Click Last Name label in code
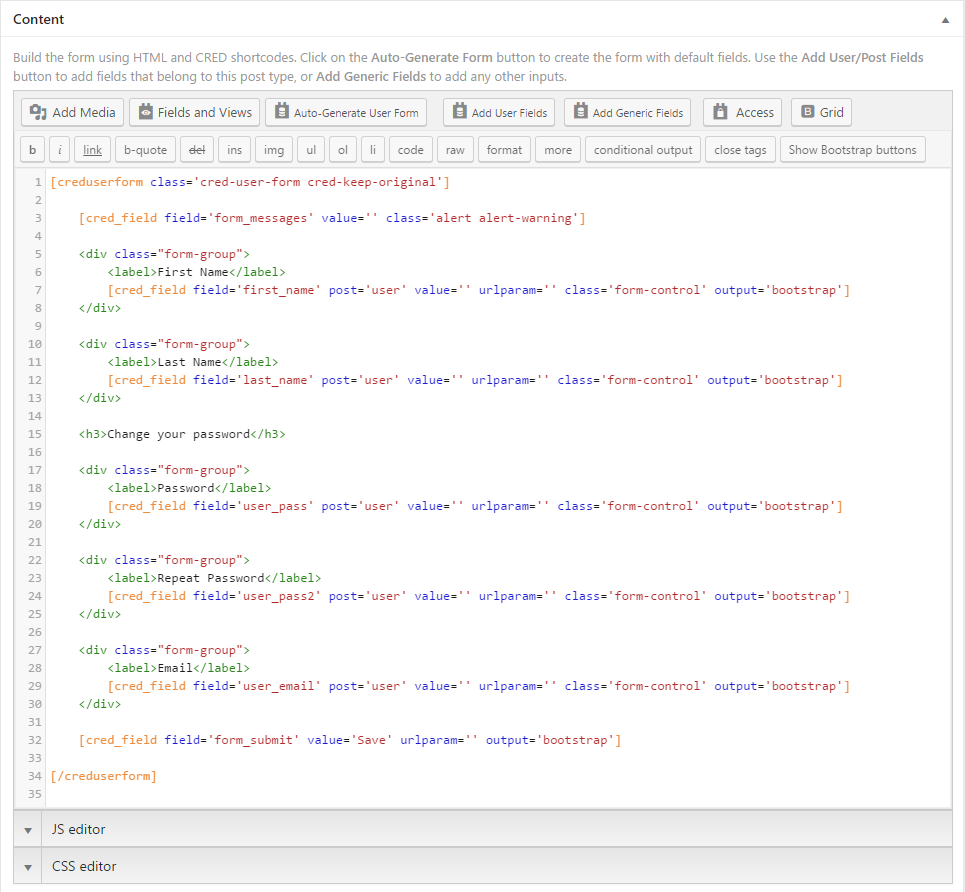 (x=189, y=362)
